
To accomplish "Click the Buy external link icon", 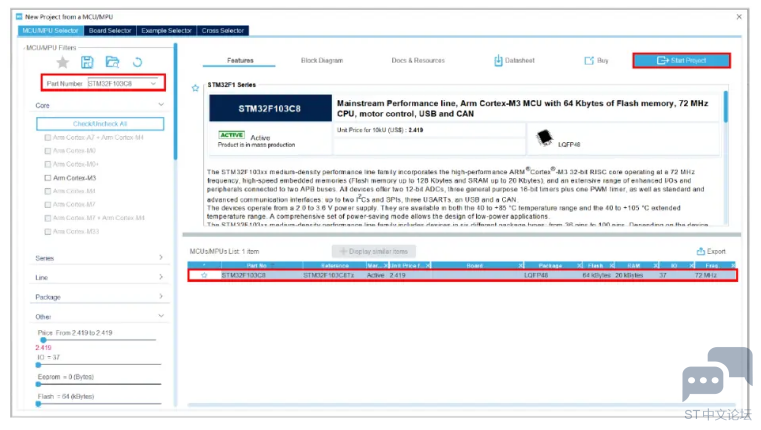I will (589, 61).
